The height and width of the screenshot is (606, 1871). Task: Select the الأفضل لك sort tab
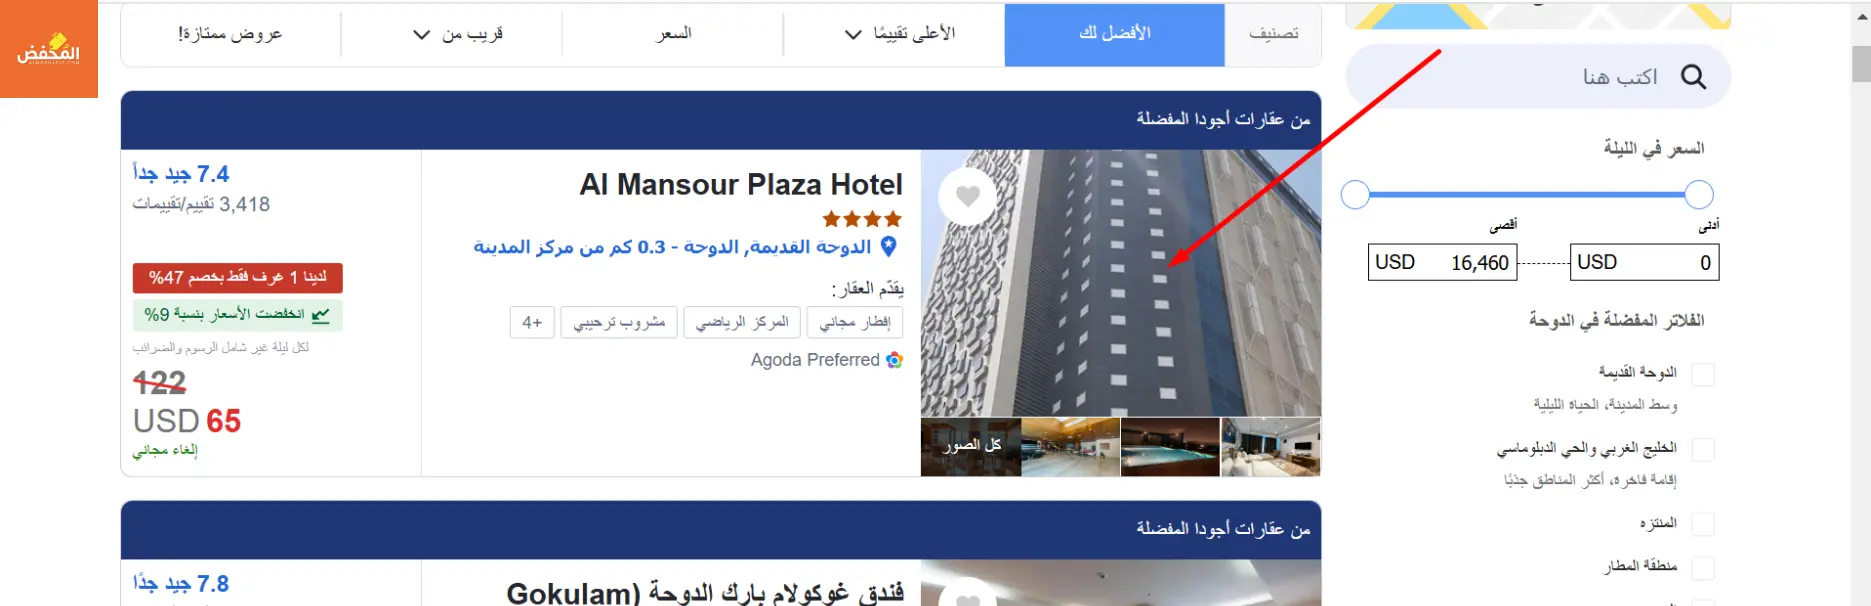click(1115, 34)
